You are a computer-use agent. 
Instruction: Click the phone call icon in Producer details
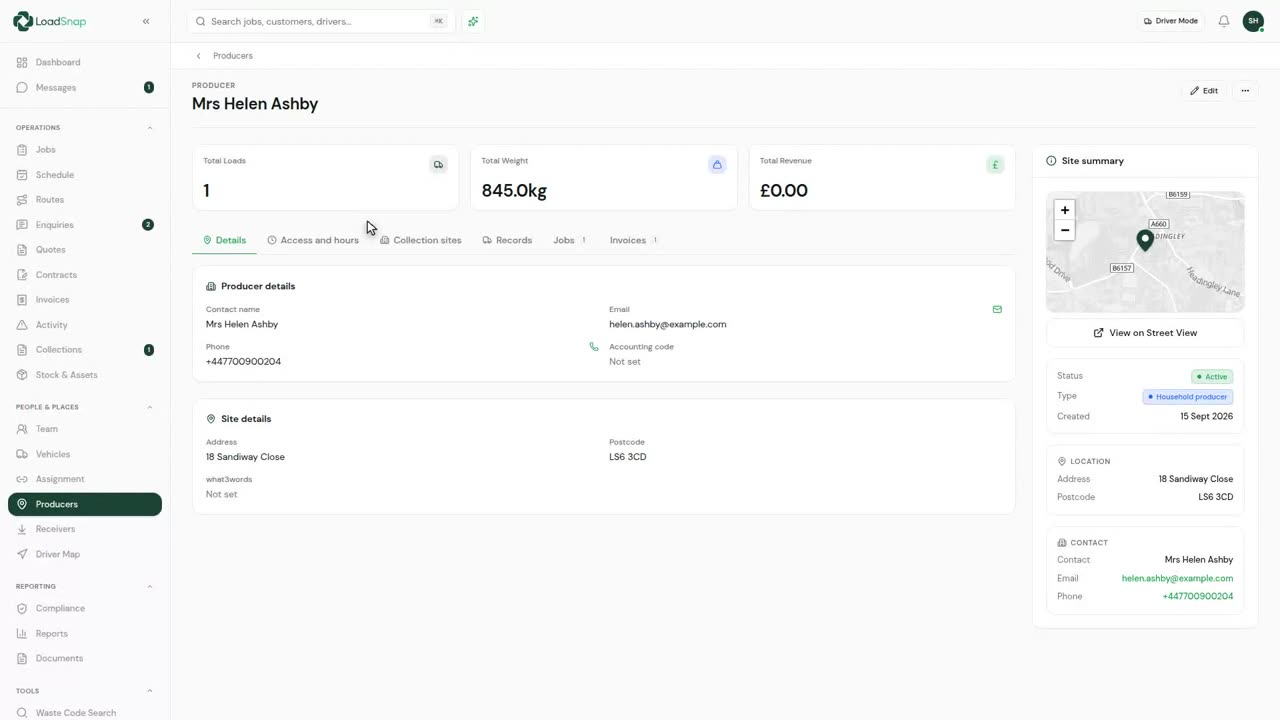[594, 347]
